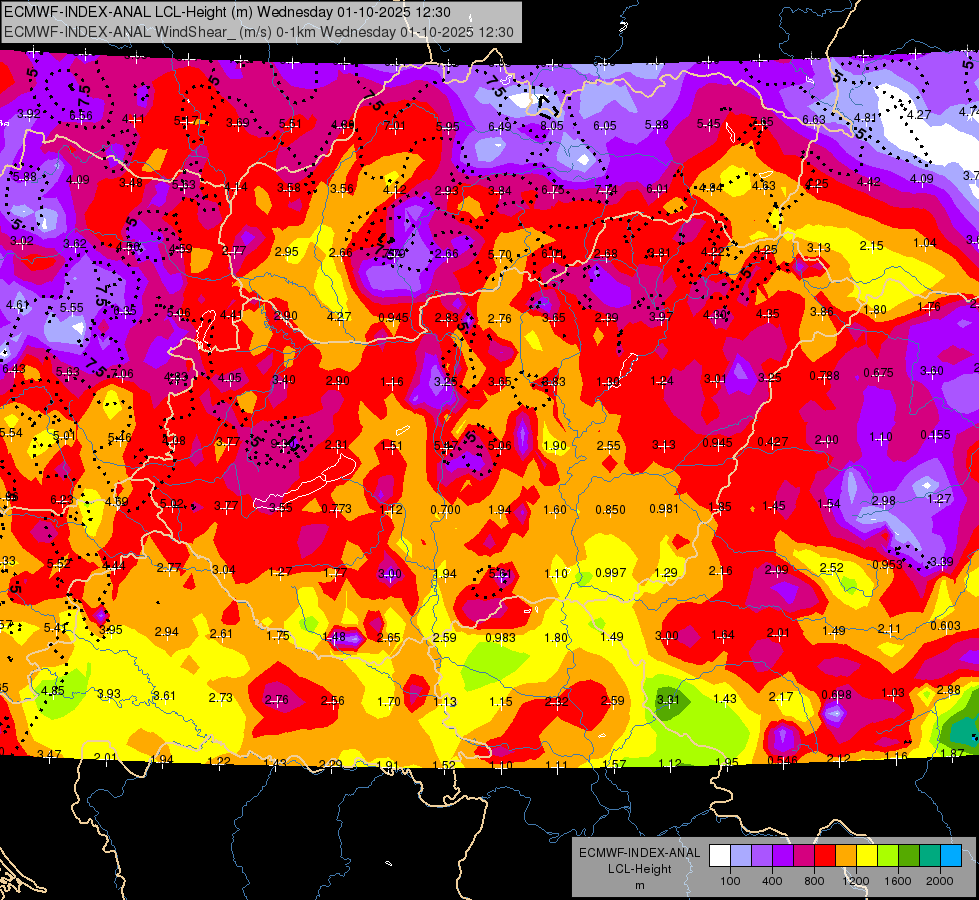
Task: Select the 0.603 wind shear value
Action: pyautogui.click(x=945, y=626)
